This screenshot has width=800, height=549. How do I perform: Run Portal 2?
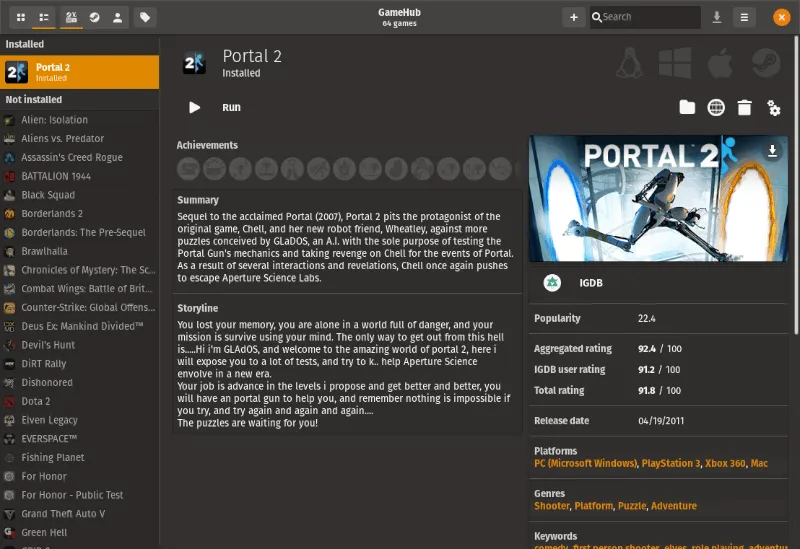(x=216, y=107)
